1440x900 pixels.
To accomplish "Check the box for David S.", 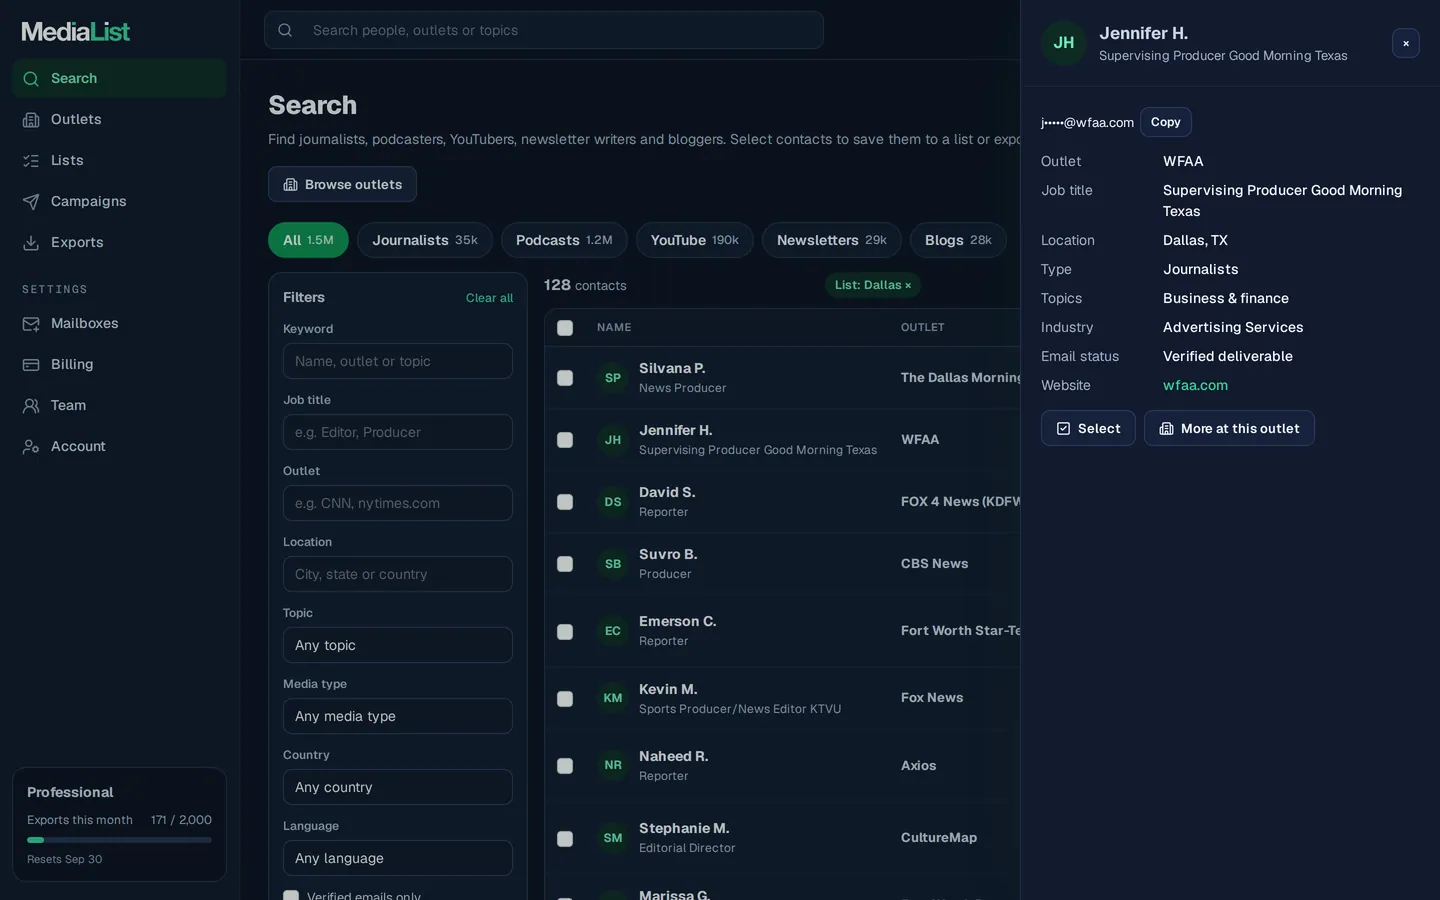I will pyautogui.click(x=565, y=502).
